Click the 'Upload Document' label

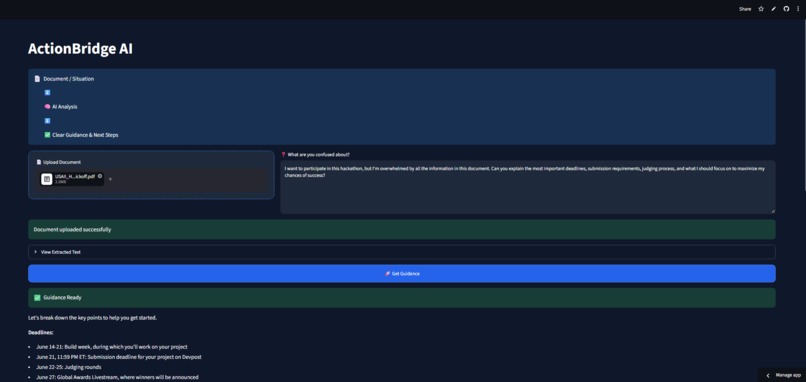62,162
